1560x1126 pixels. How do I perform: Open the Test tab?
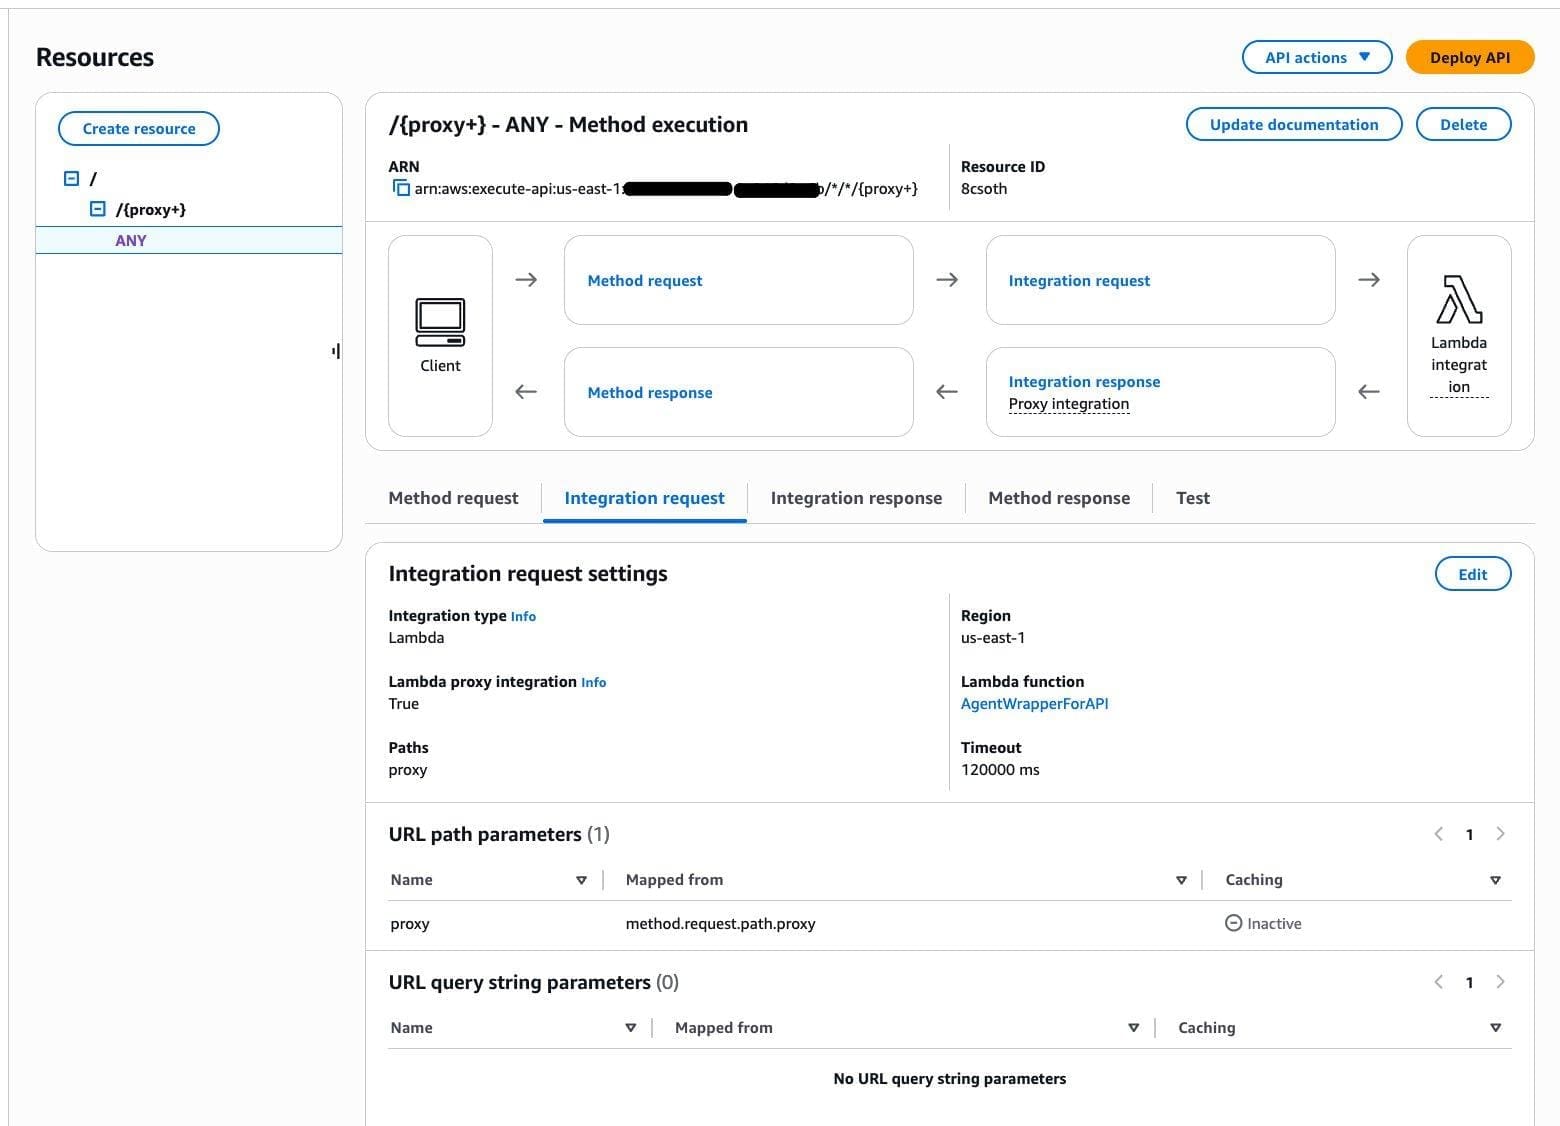[x=1192, y=498]
